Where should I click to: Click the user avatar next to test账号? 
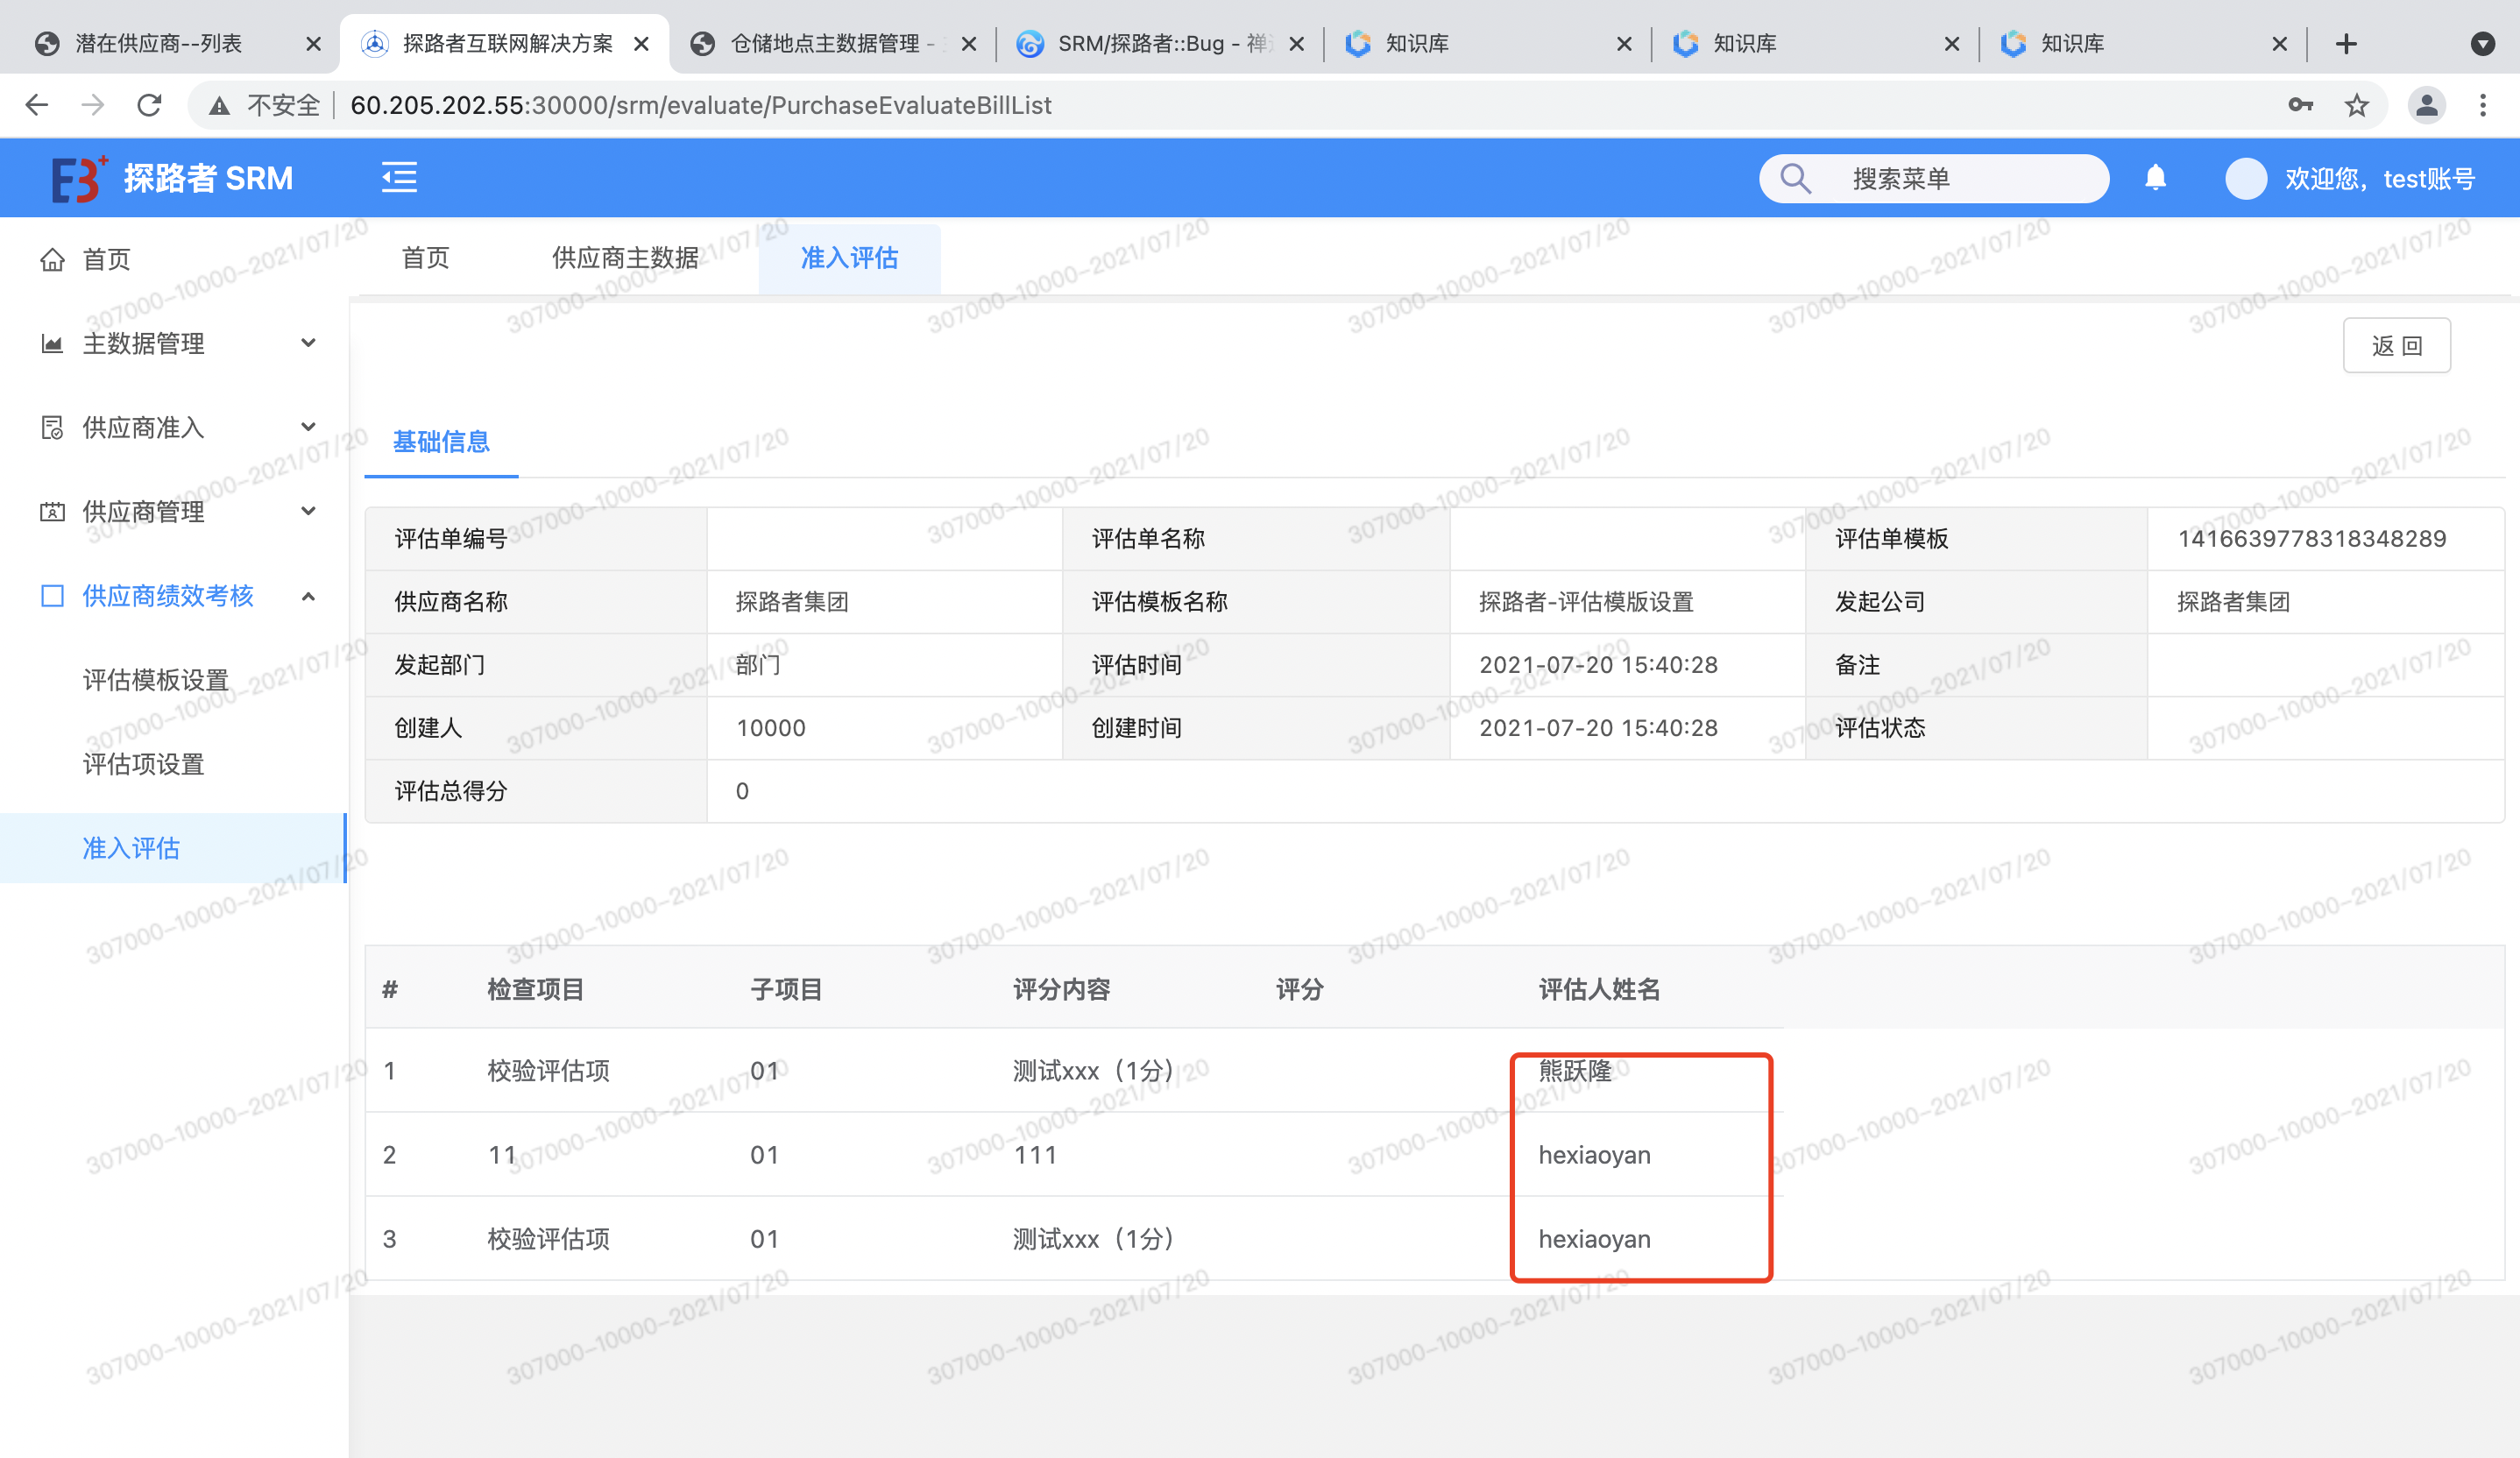pos(2246,178)
